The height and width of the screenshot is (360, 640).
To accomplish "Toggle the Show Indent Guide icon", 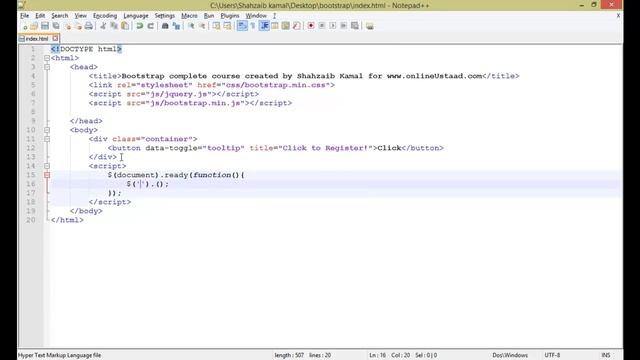I will click(264, 26).
